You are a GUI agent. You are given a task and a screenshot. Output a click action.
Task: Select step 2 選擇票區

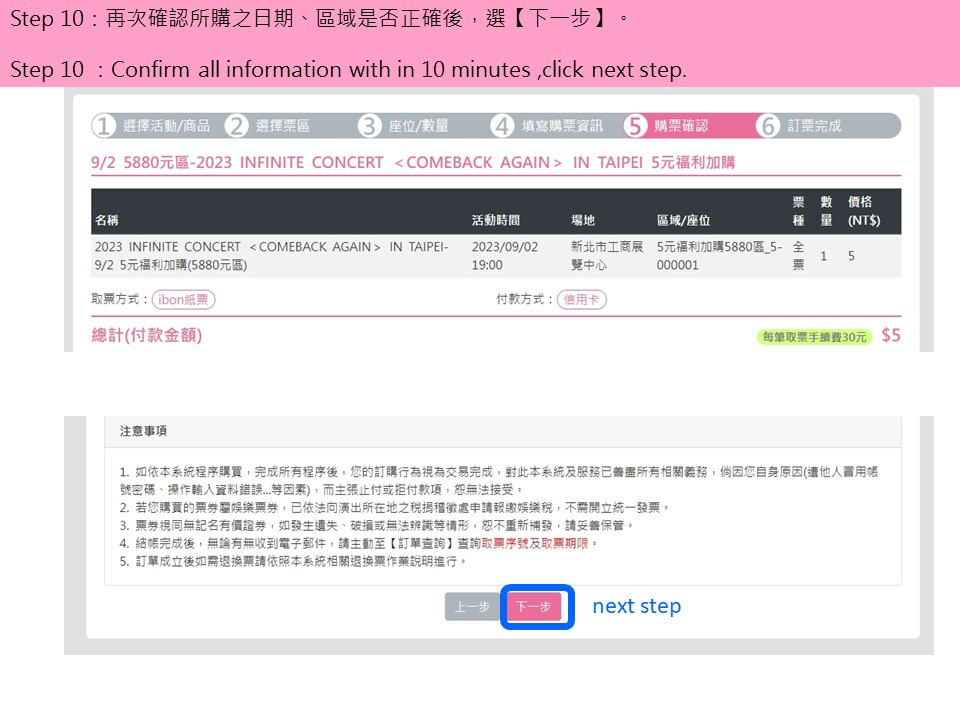click(268, 126)
